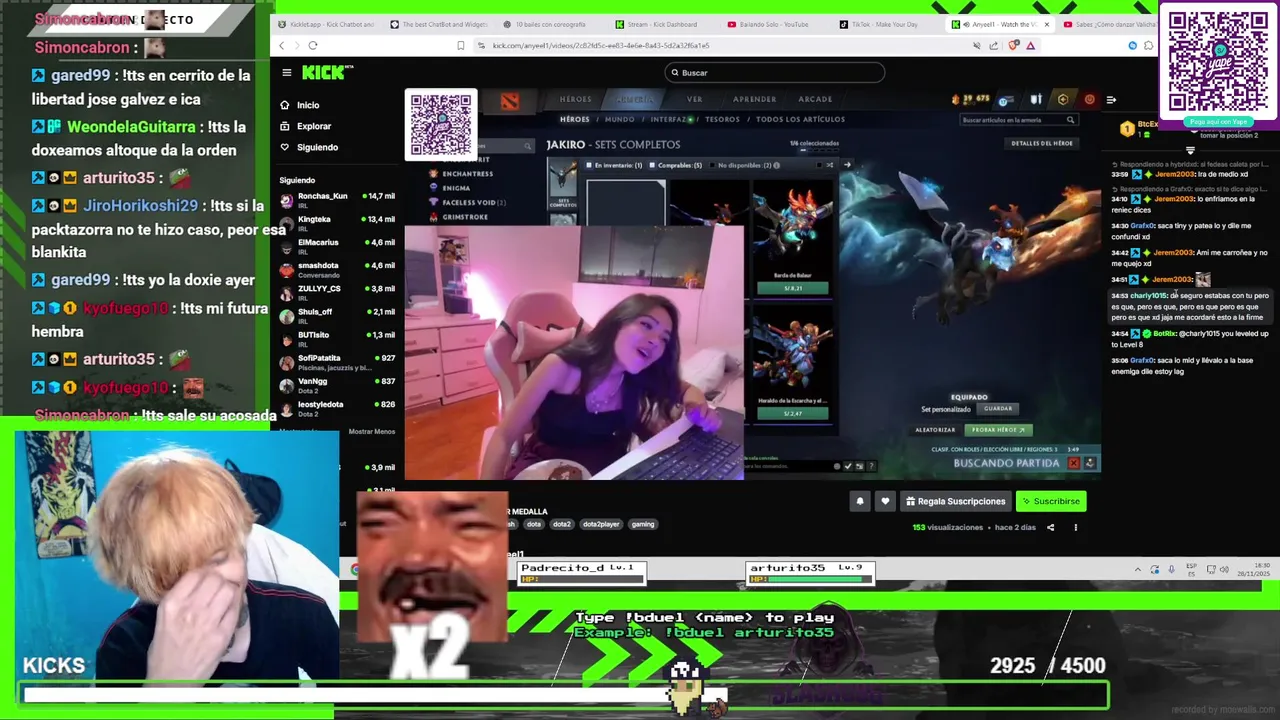
Task: Click the gaming tag
Action: pos(643,524)
